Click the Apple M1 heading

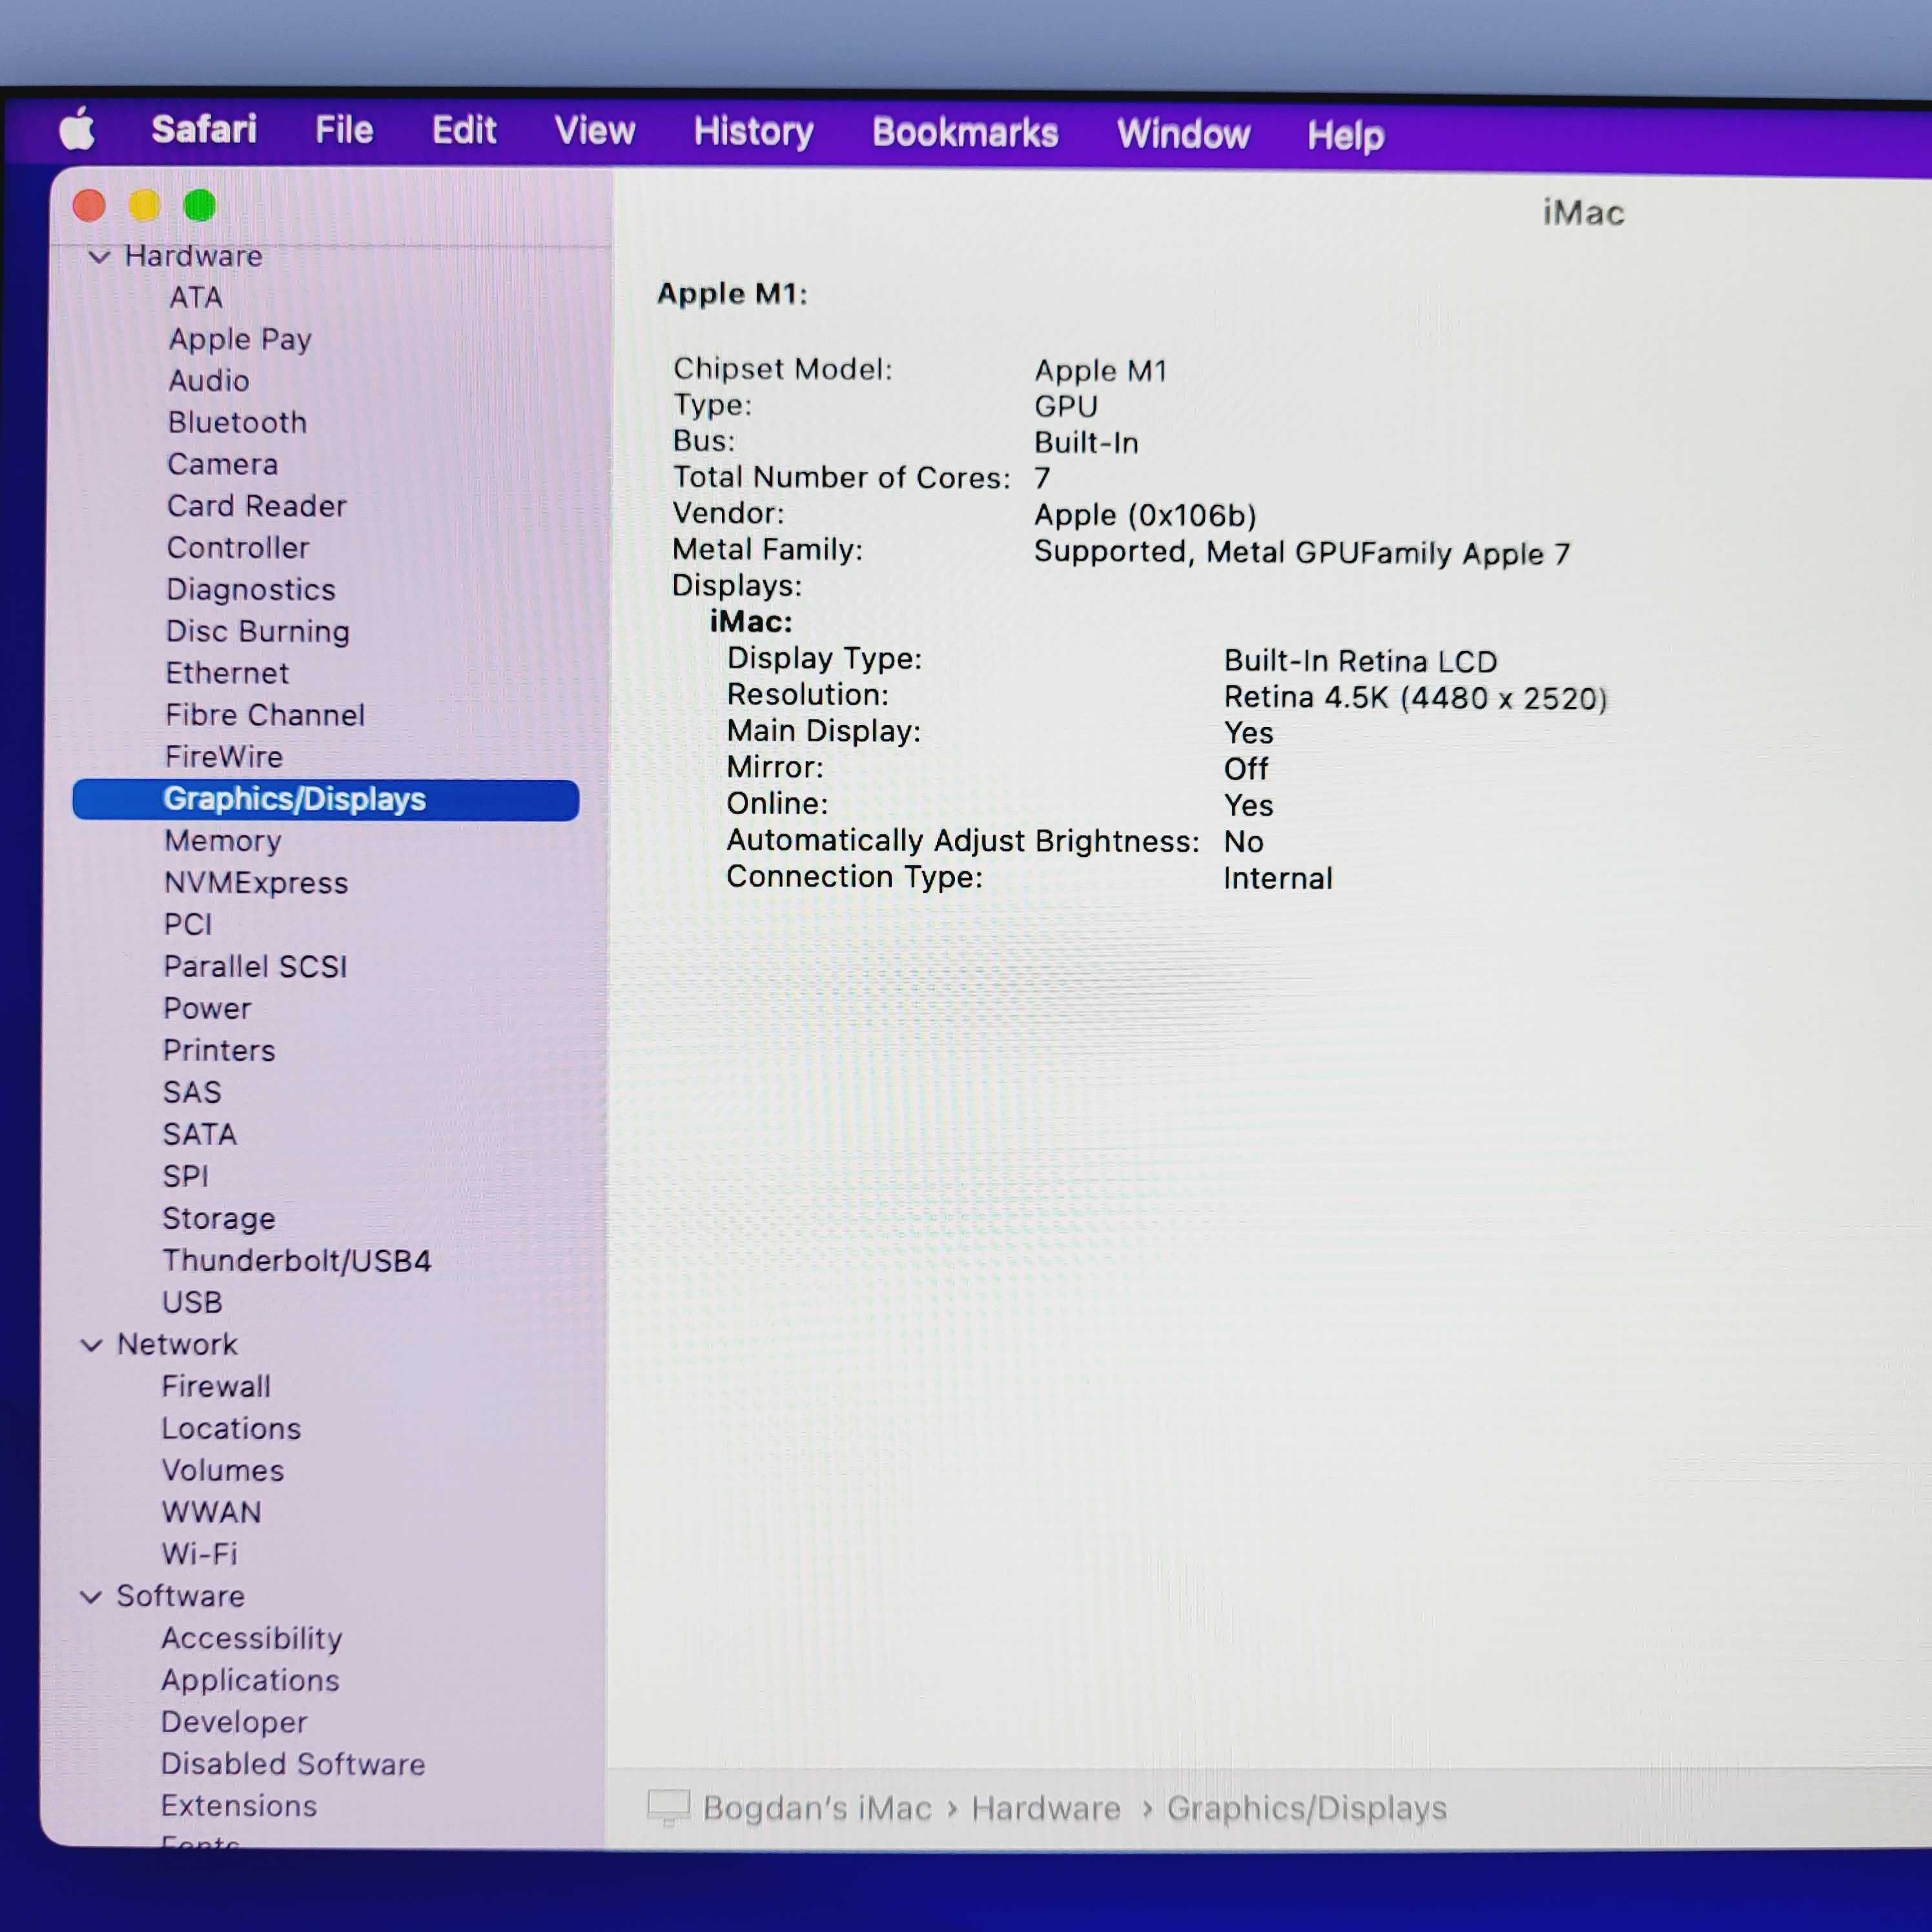[x=732, y=294]
